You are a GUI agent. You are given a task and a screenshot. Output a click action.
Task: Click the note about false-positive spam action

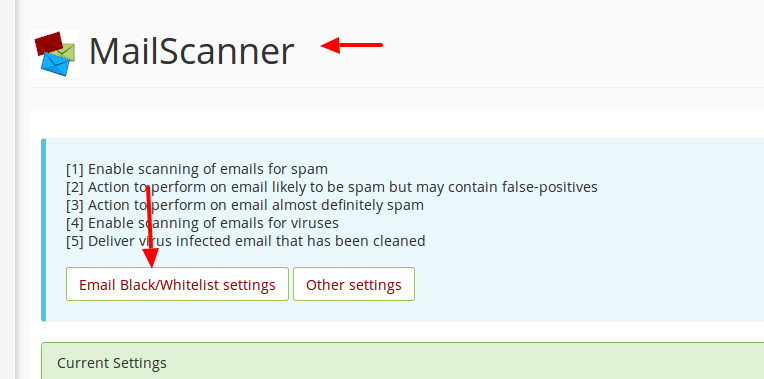(x=332, y=187)
